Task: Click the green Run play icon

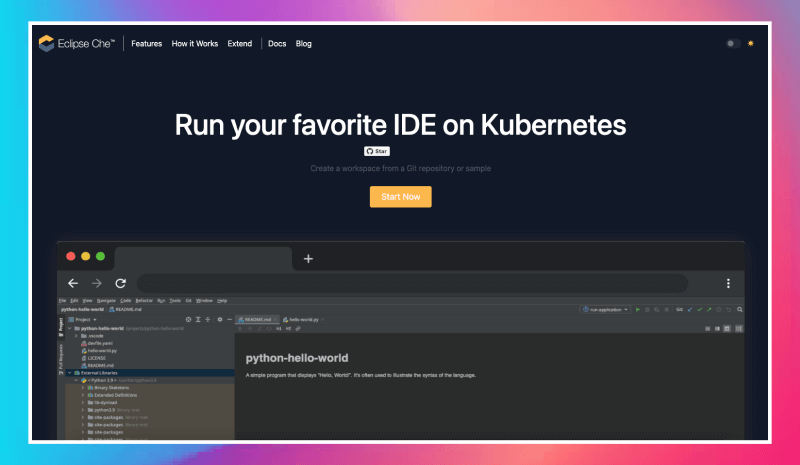Action: click(638, 309)
